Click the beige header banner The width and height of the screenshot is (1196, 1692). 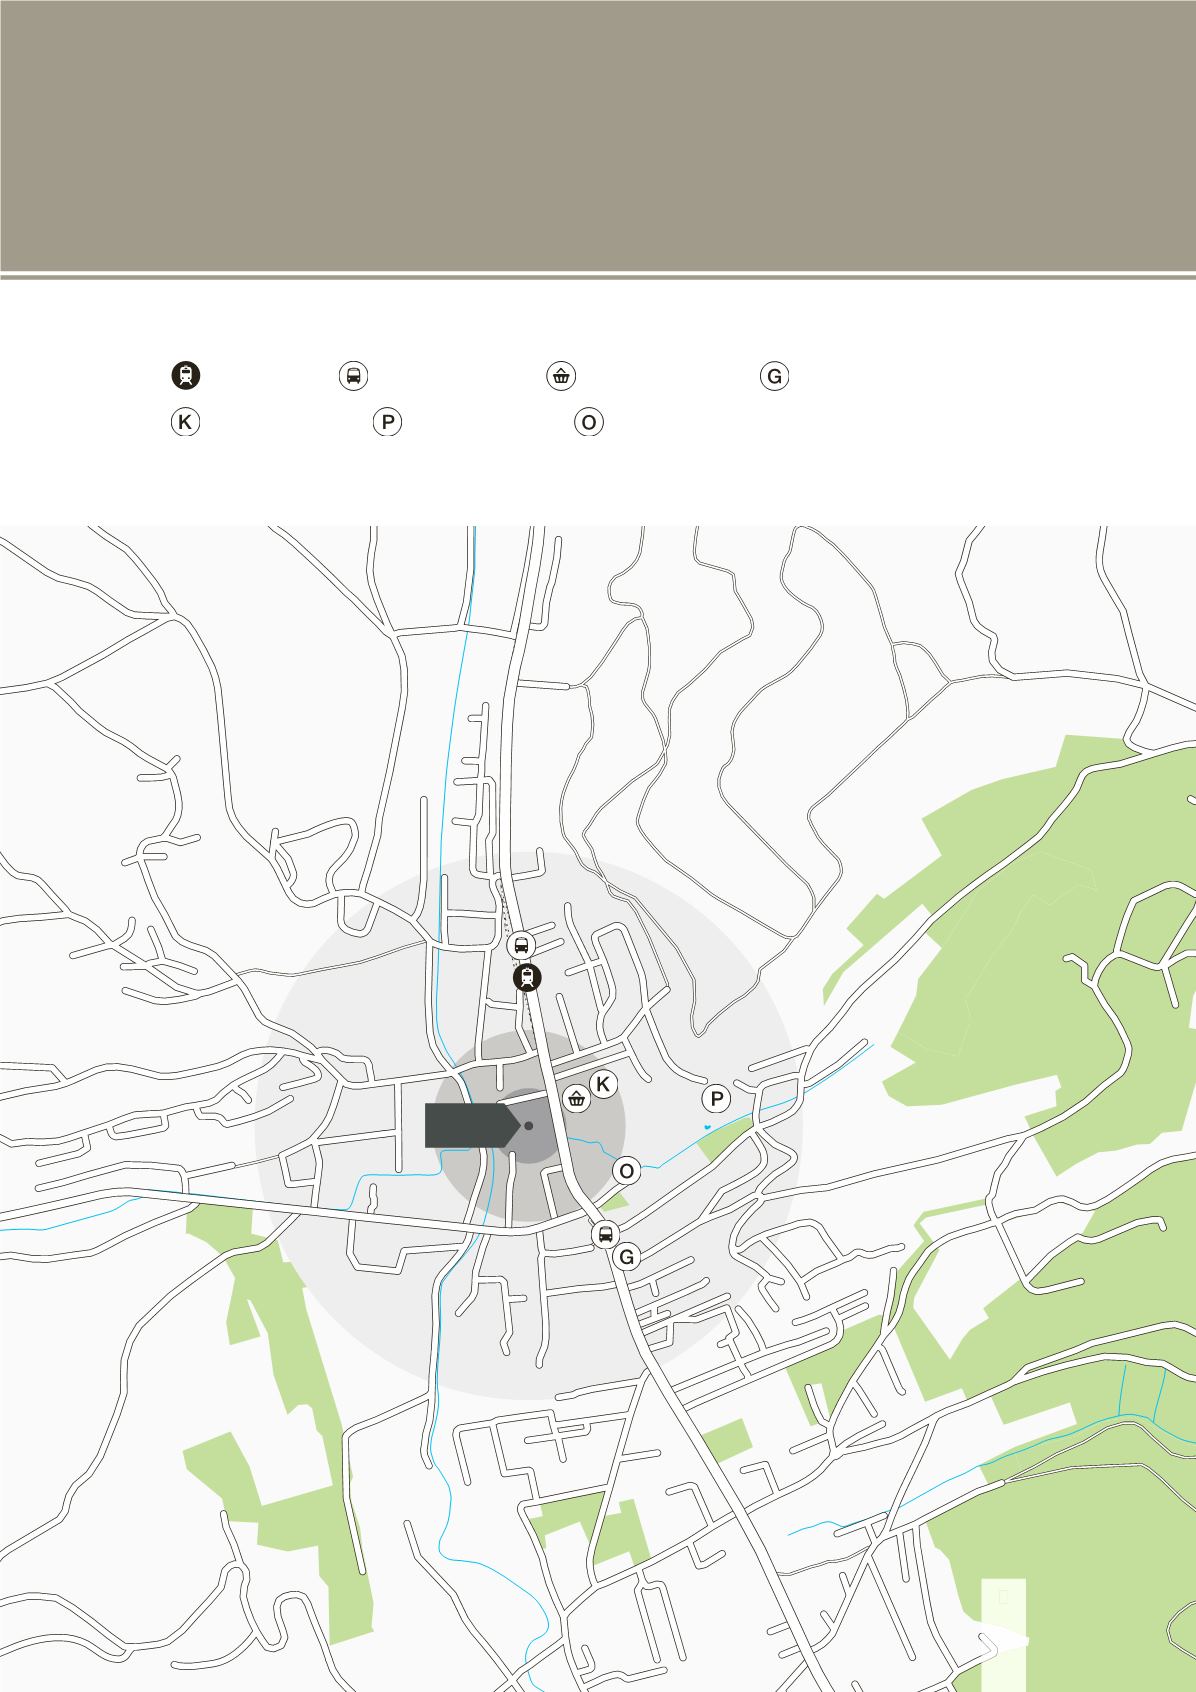tap(598, 135)
